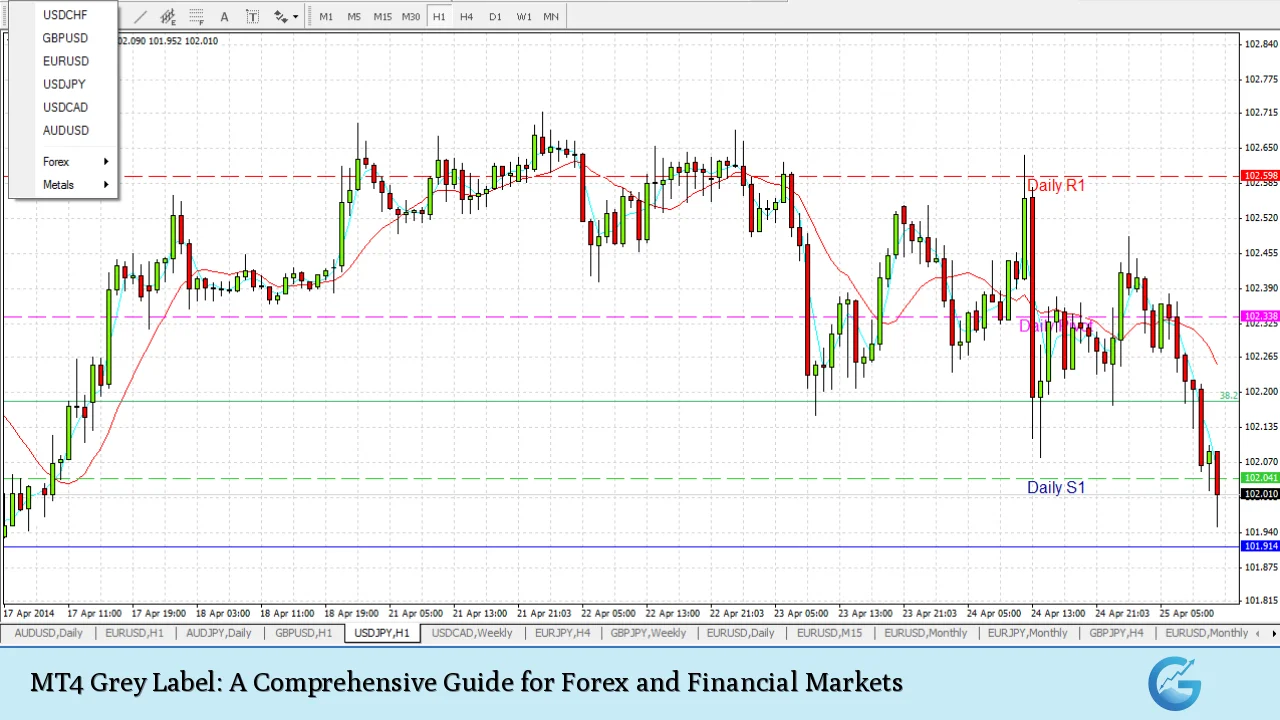This screenshot has width=1280, height=720.
Task: Click the 101.815 price scale value
Action: [1261, 600]
